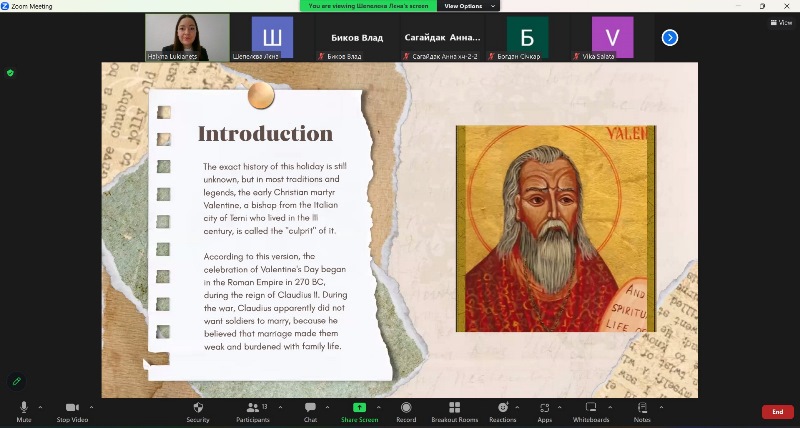
Task: Close the Zoom Meeting window
Action: click(x=787, y=6)
